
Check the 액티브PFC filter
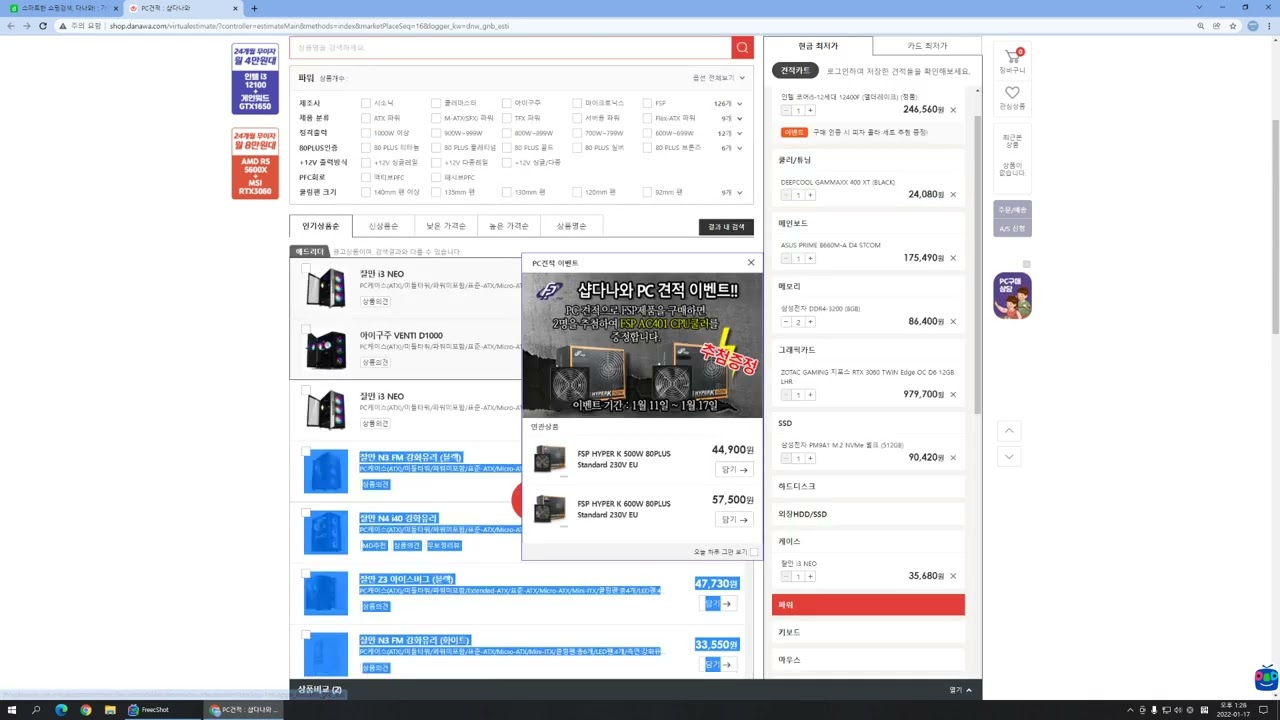point(366,177)
